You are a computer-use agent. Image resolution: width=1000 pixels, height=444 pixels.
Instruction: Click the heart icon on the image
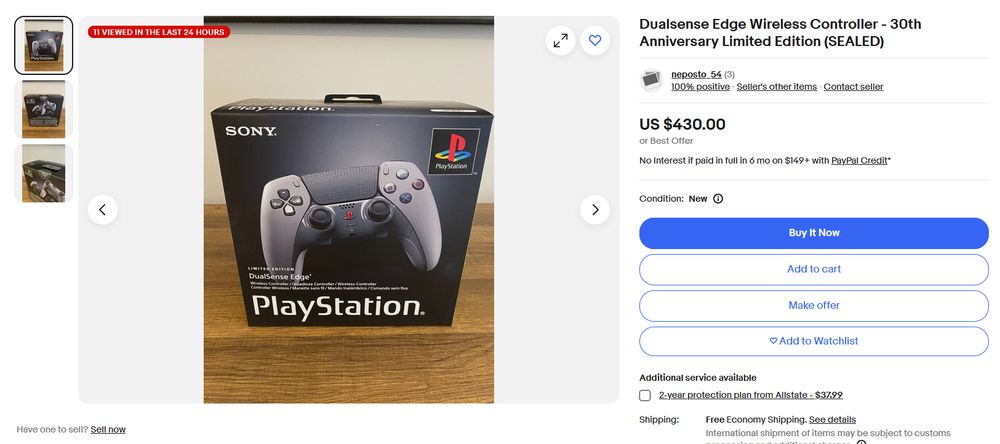[594, 41]
